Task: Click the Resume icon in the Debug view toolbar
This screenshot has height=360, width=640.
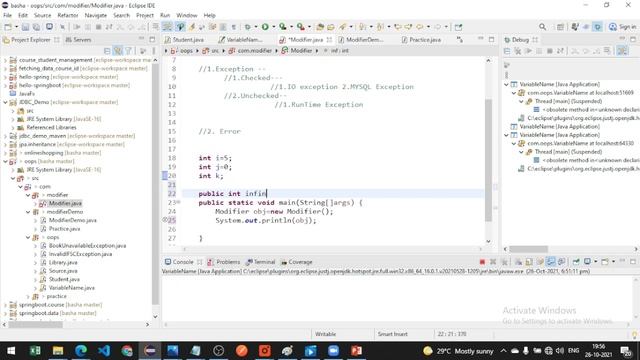Action: point(528,51)
